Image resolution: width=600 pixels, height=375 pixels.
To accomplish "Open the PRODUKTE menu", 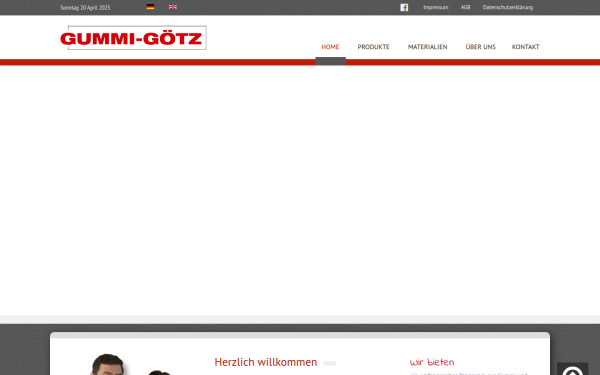I will pos(373,47).
